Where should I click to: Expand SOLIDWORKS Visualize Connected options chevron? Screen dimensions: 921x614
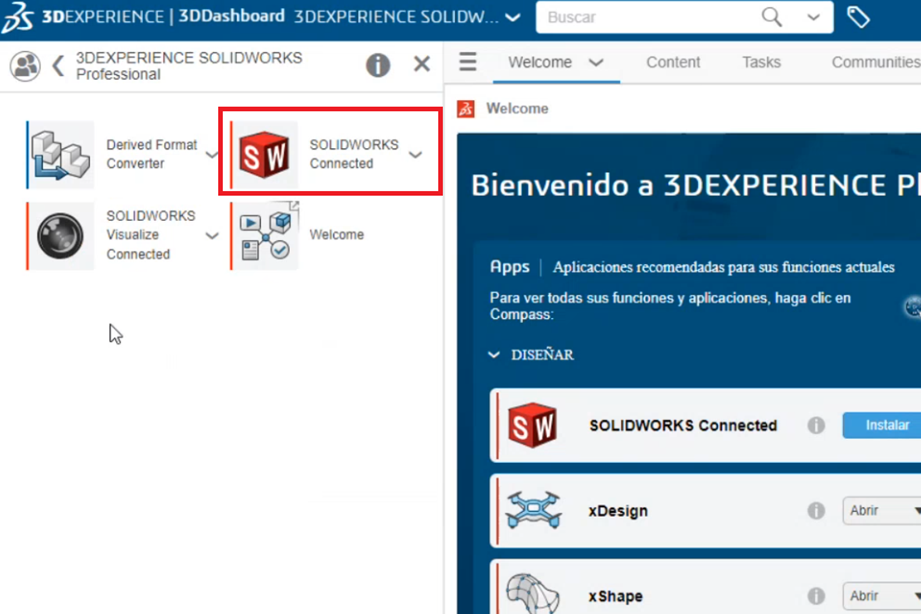(211, 236)
